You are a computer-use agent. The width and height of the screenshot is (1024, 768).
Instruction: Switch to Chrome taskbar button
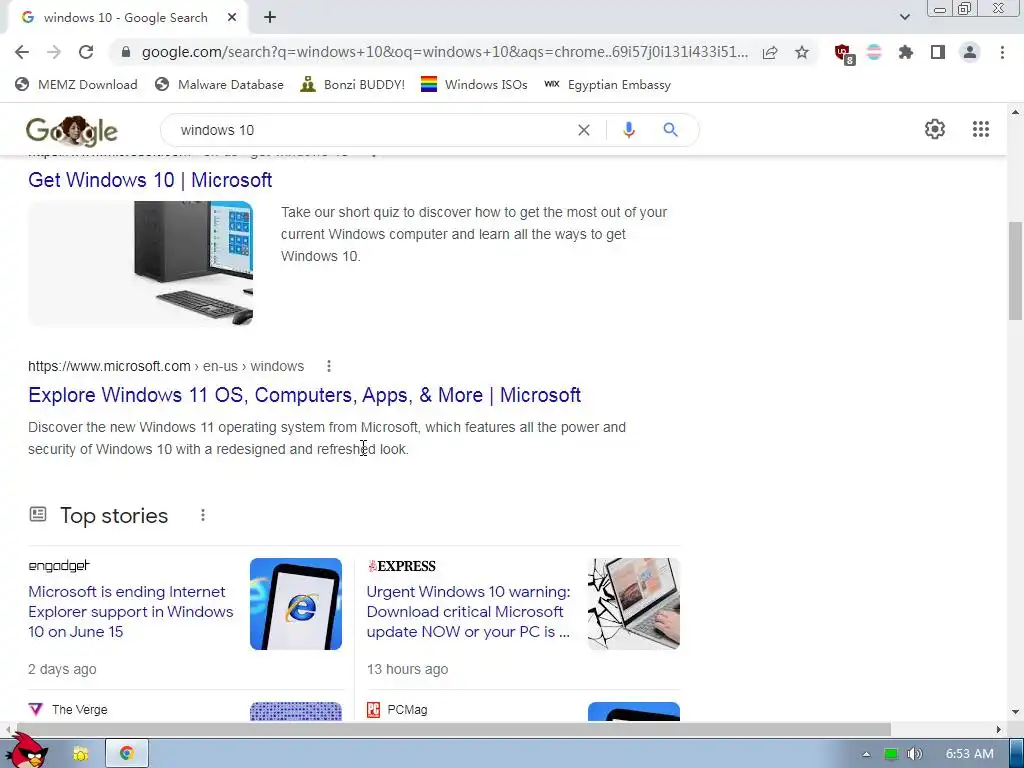(127, 754)
